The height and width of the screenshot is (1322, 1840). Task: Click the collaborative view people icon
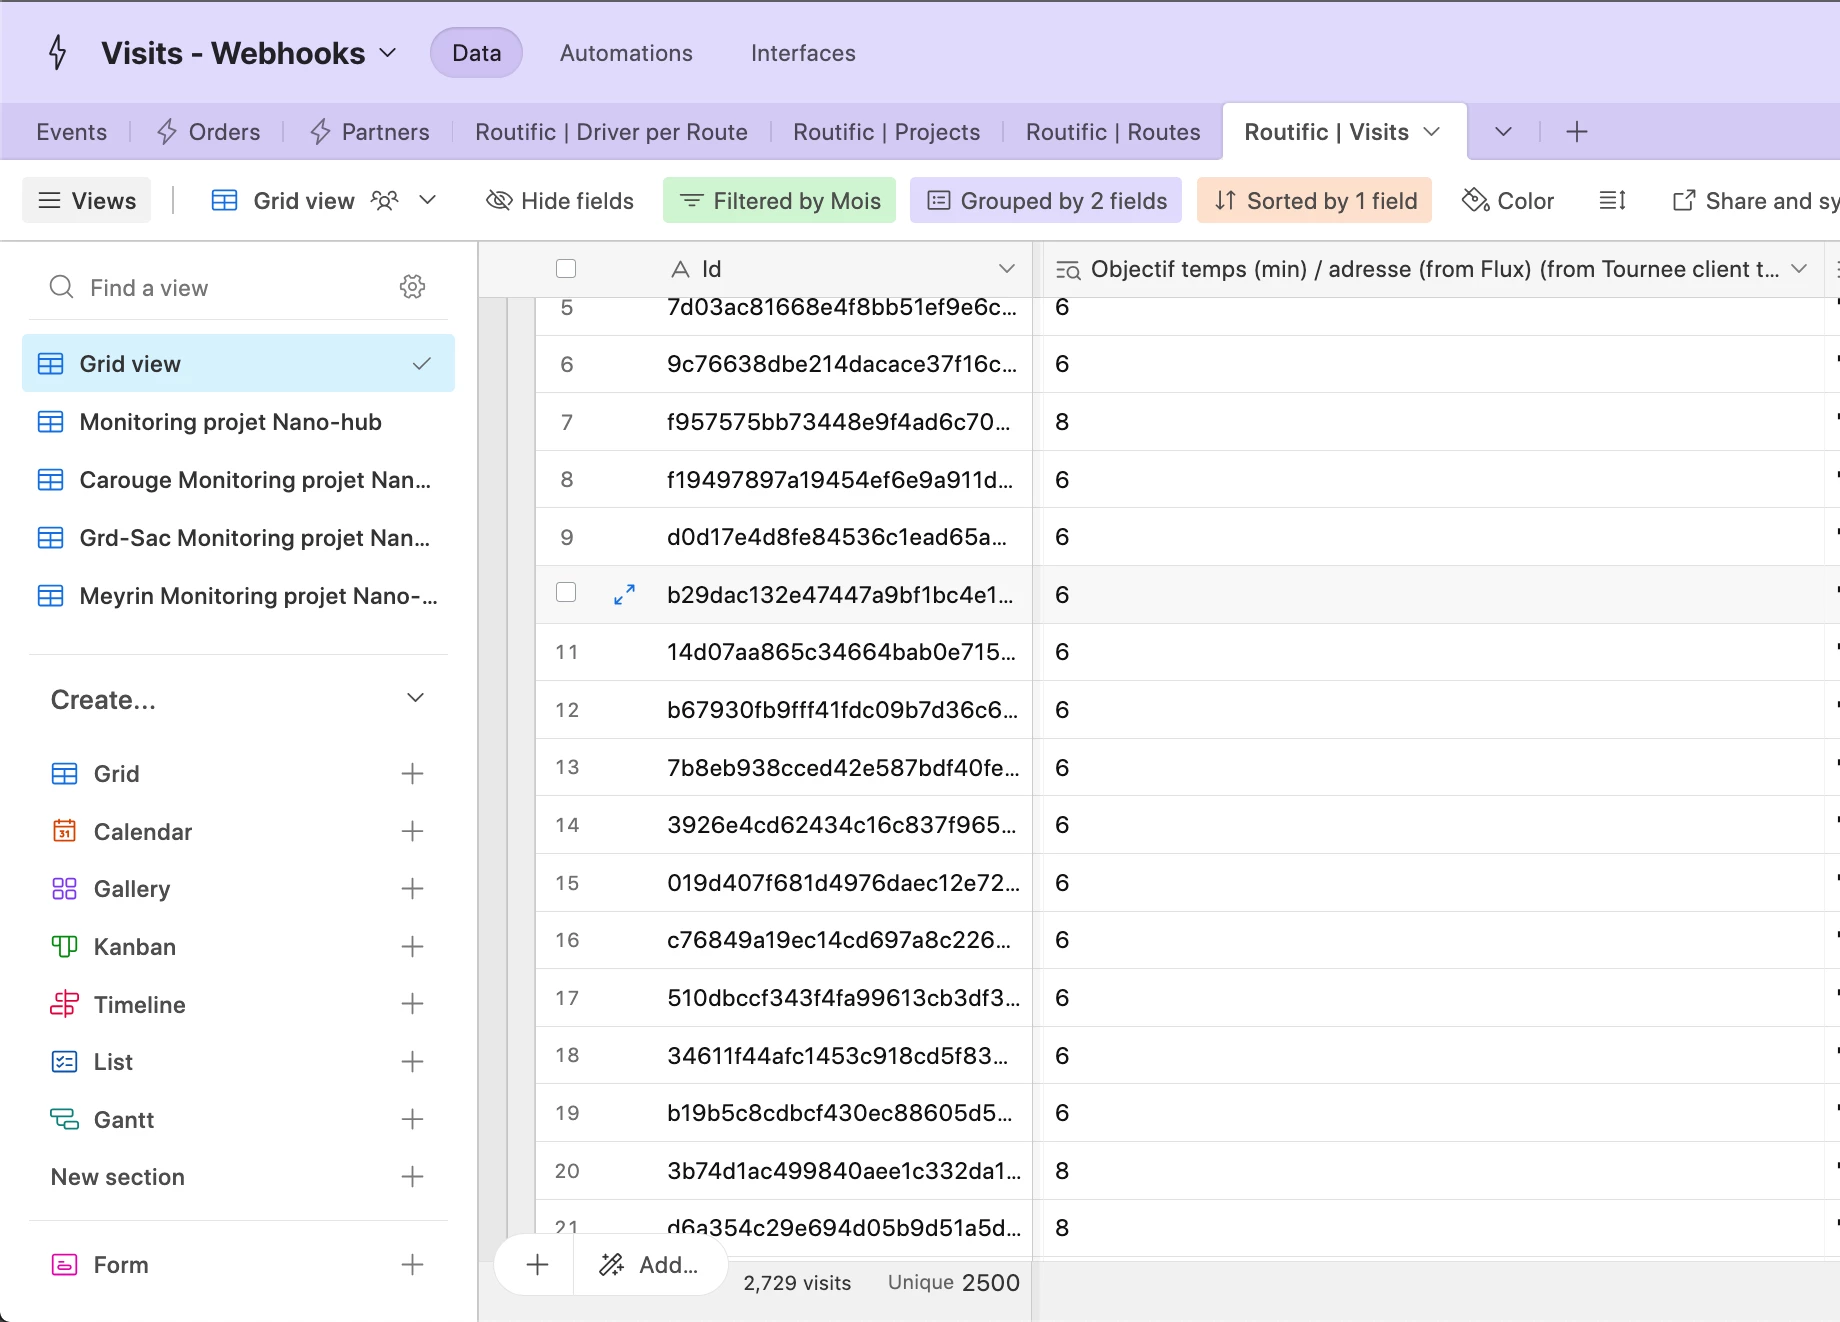pos(385,201)
